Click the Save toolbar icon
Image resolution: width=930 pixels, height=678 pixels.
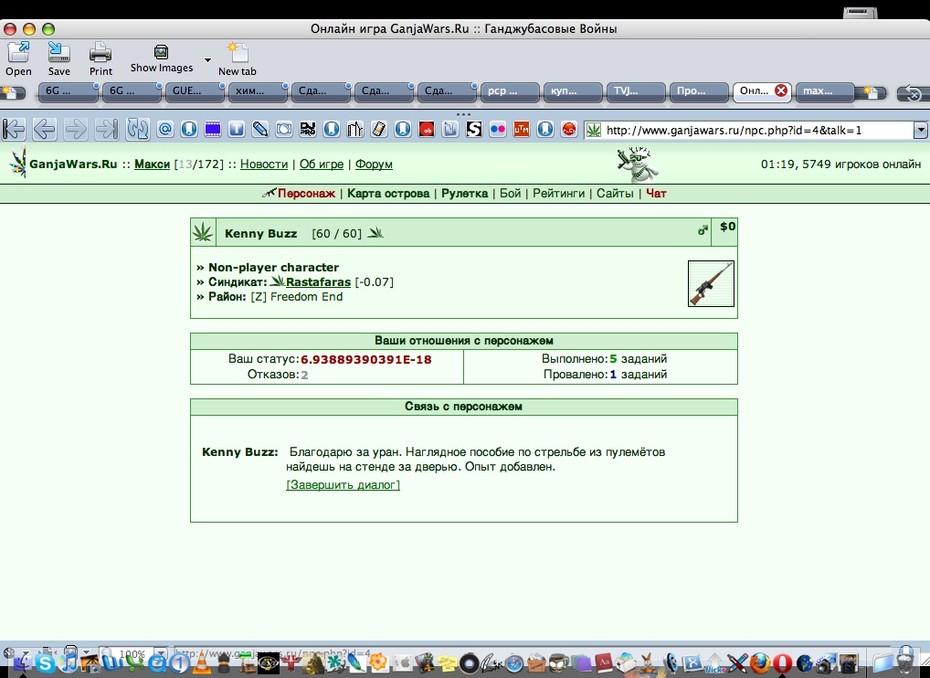(59, 59)
